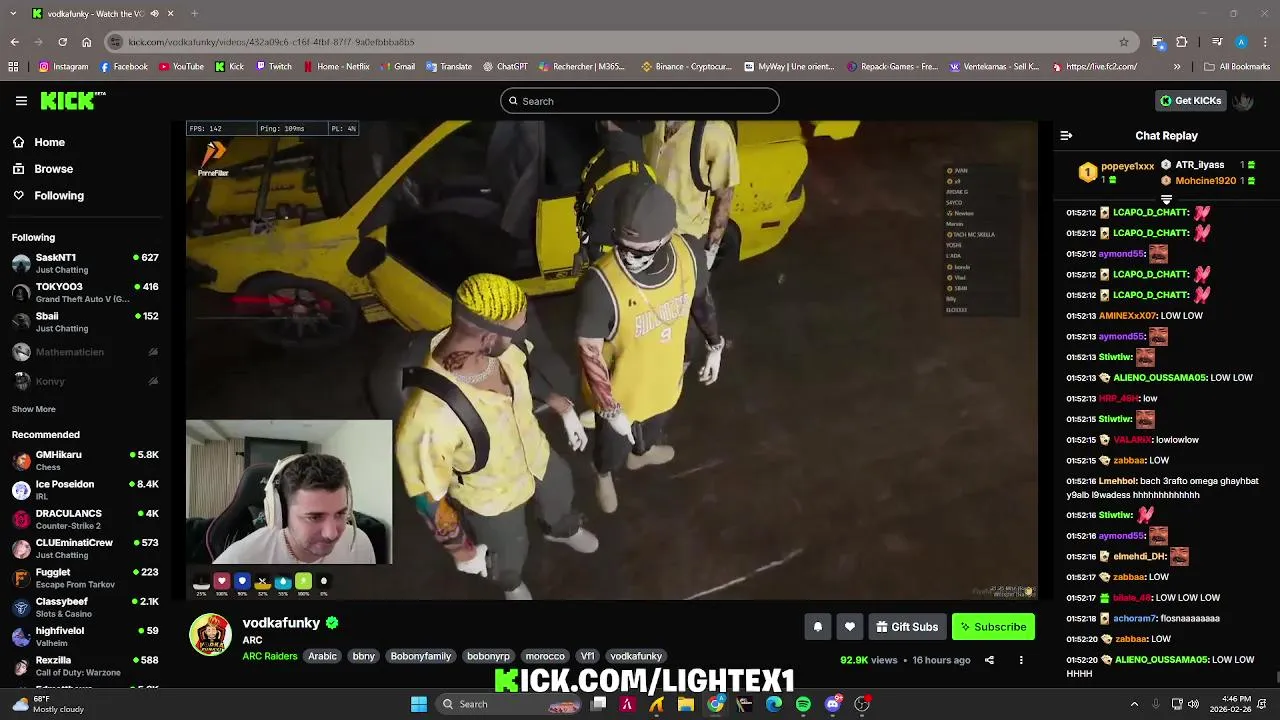The image size is (1280, 720).
Task: Open Ice Poseidon recommended channel
Action: point(85,490)
